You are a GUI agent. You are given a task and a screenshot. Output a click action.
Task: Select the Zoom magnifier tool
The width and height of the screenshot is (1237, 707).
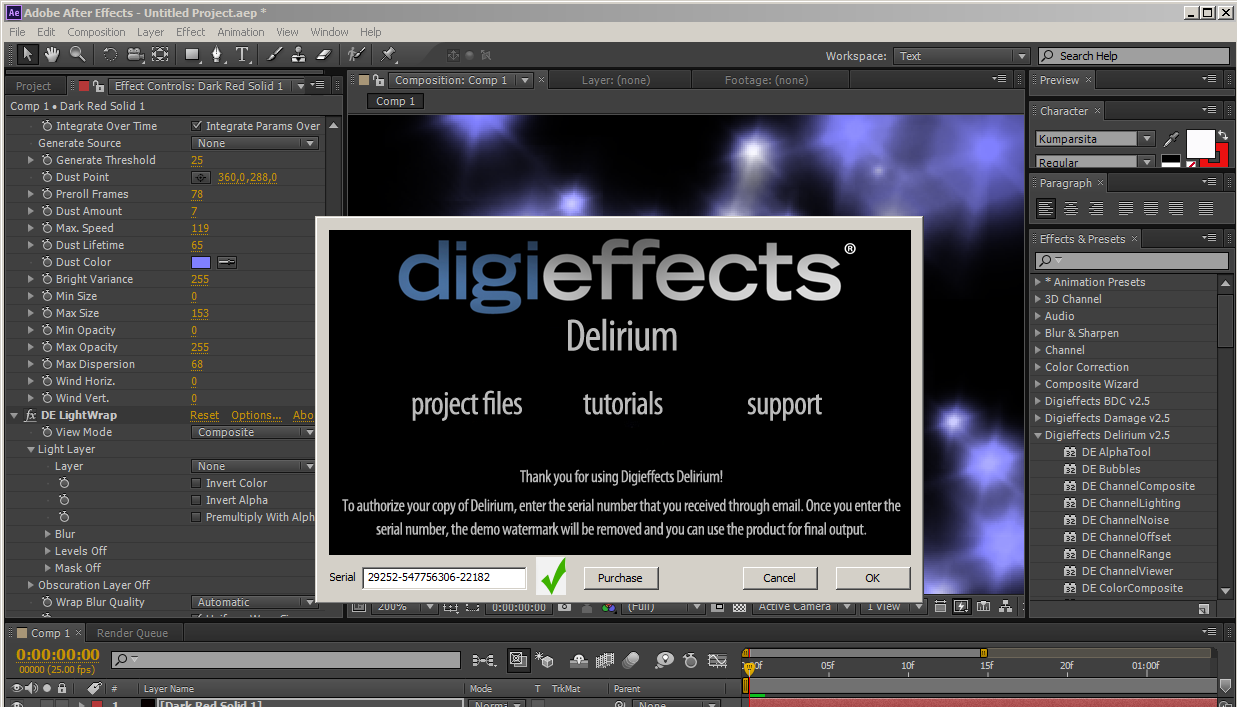pos(77,55)
